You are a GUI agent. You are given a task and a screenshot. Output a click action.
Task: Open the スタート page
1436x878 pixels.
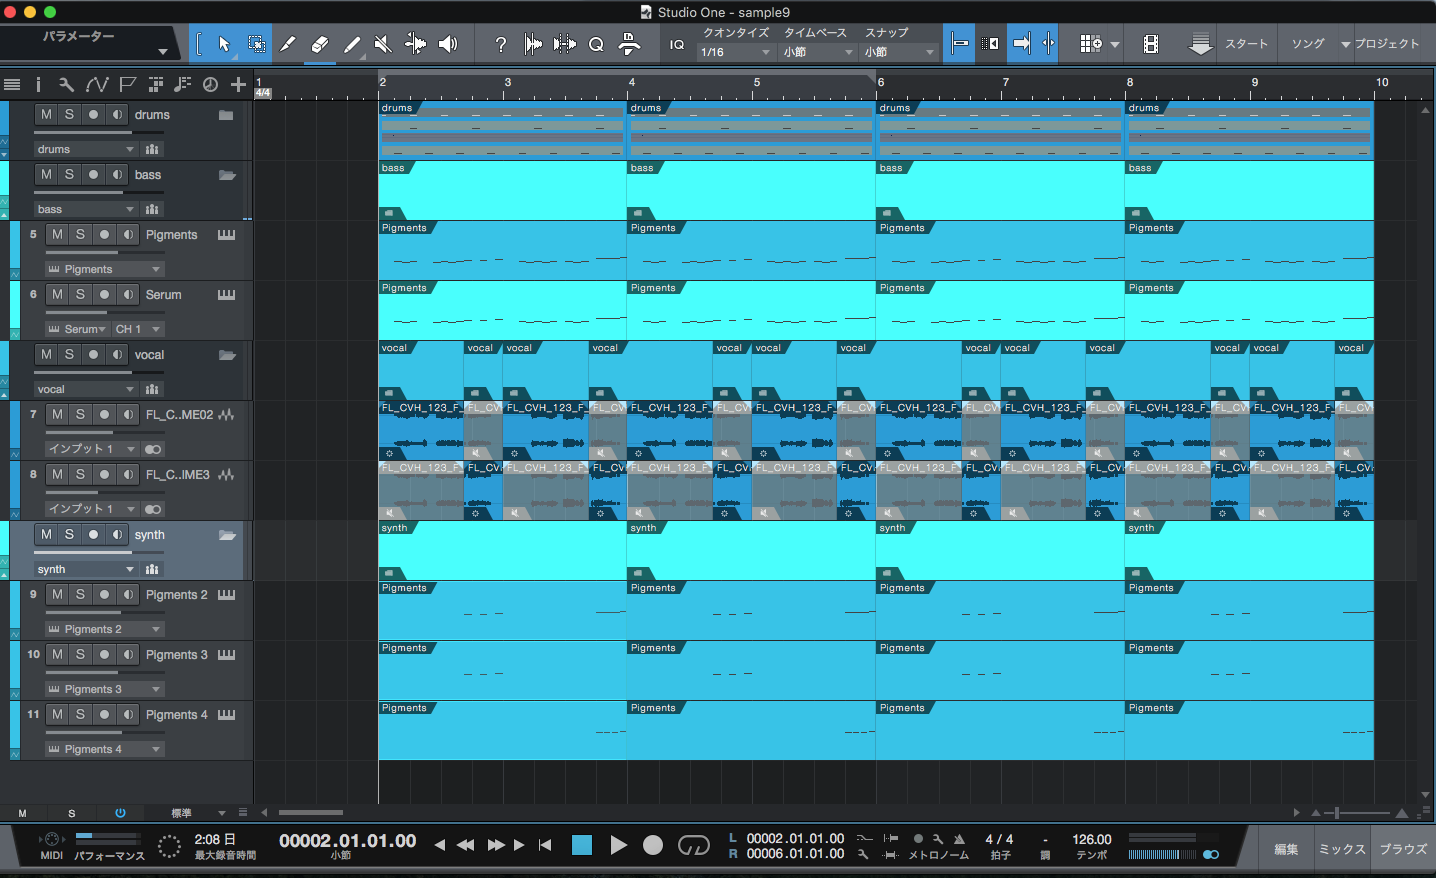(x=1246, y=44)
